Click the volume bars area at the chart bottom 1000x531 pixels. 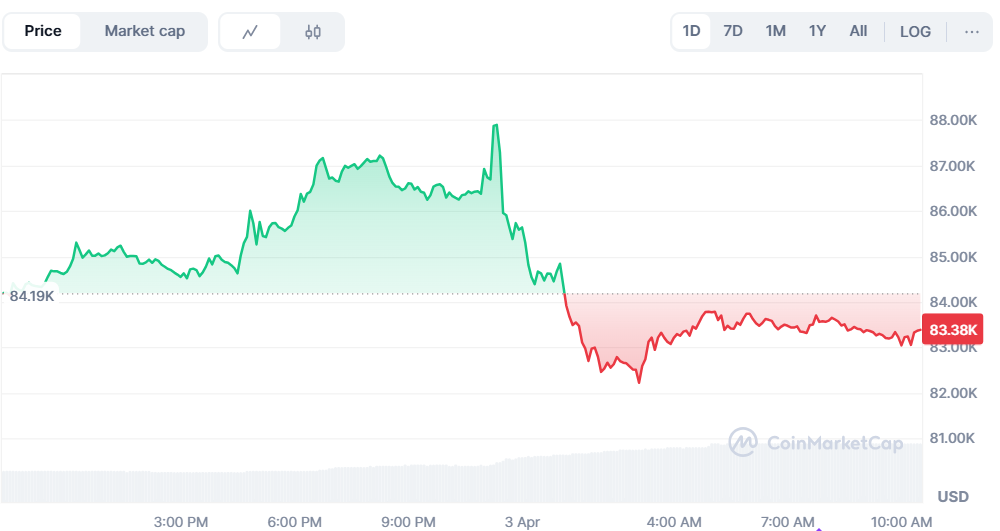coord(460,478)
